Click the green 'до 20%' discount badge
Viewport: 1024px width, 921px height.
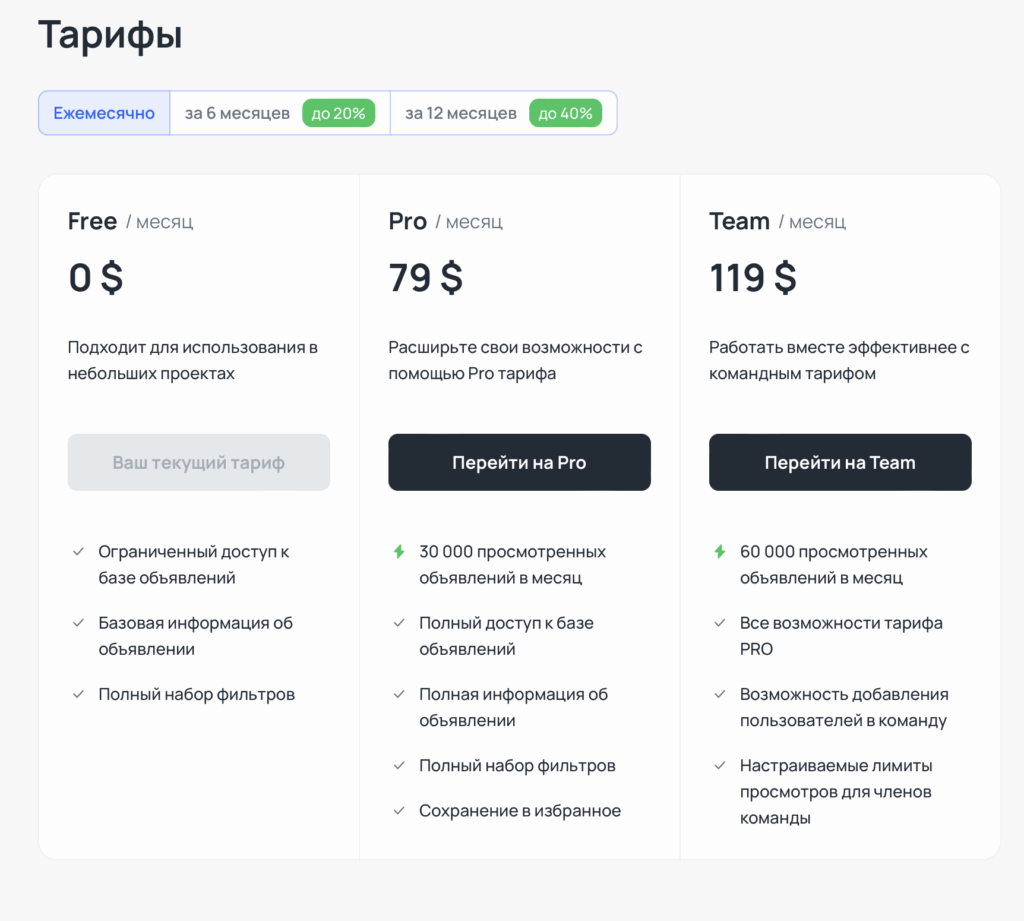click(x=339, y=113)
